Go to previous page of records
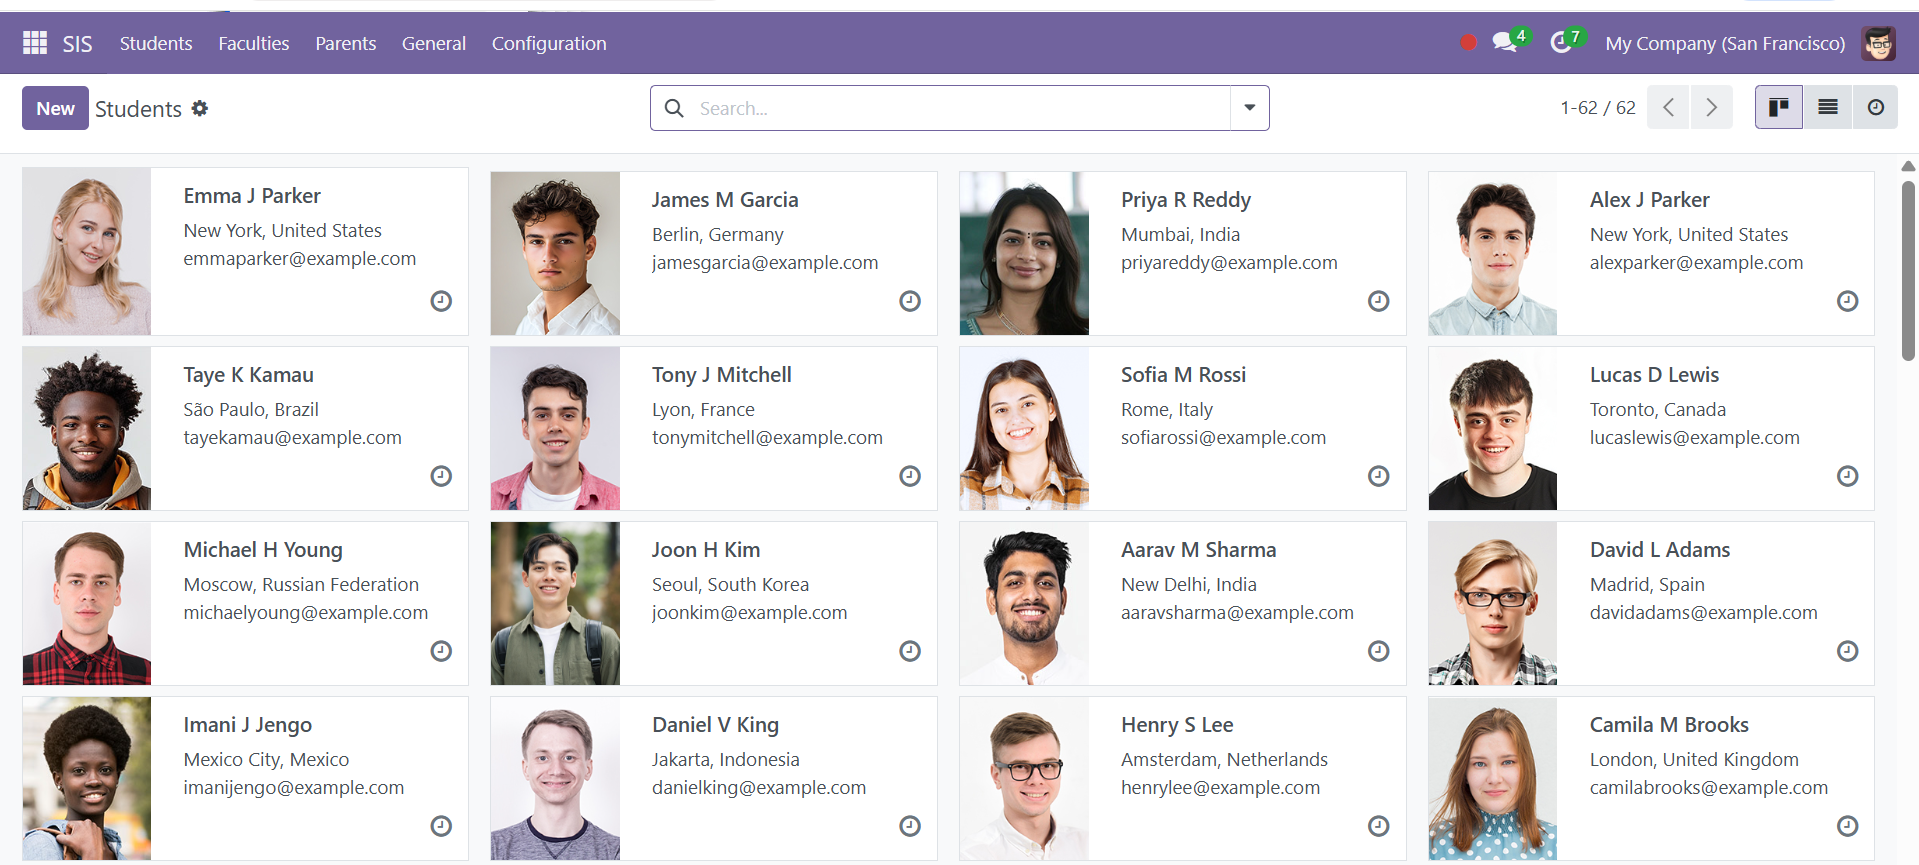This screenshot has height=865, width=1919. point(1668,107)
